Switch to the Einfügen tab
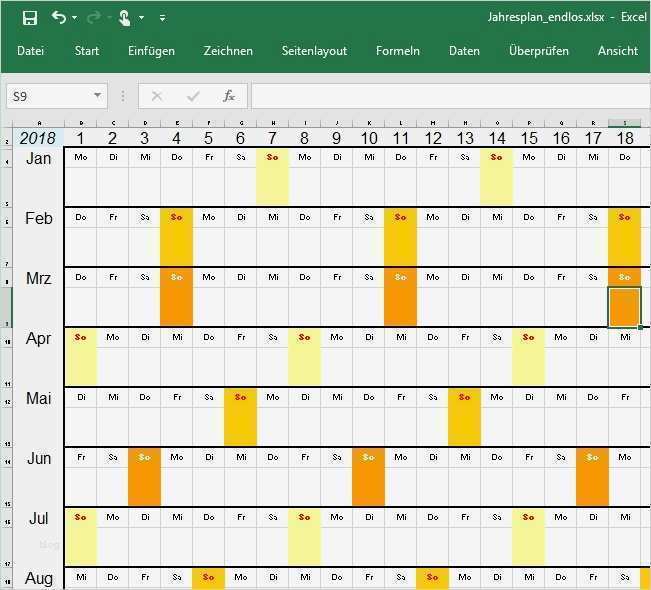This screenshot has width=651, height=590. pos(151,51)
